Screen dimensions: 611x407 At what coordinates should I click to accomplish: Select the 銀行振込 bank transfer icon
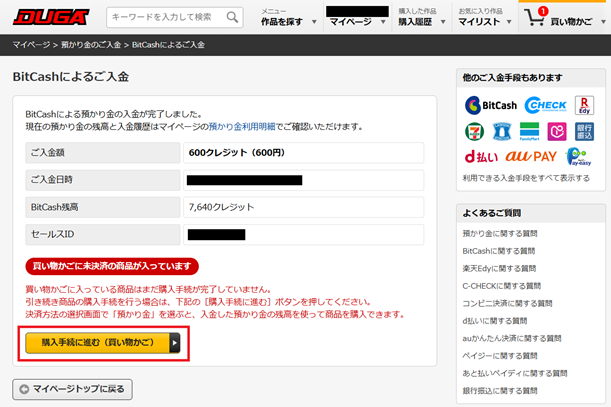click(x=584, y=131)
